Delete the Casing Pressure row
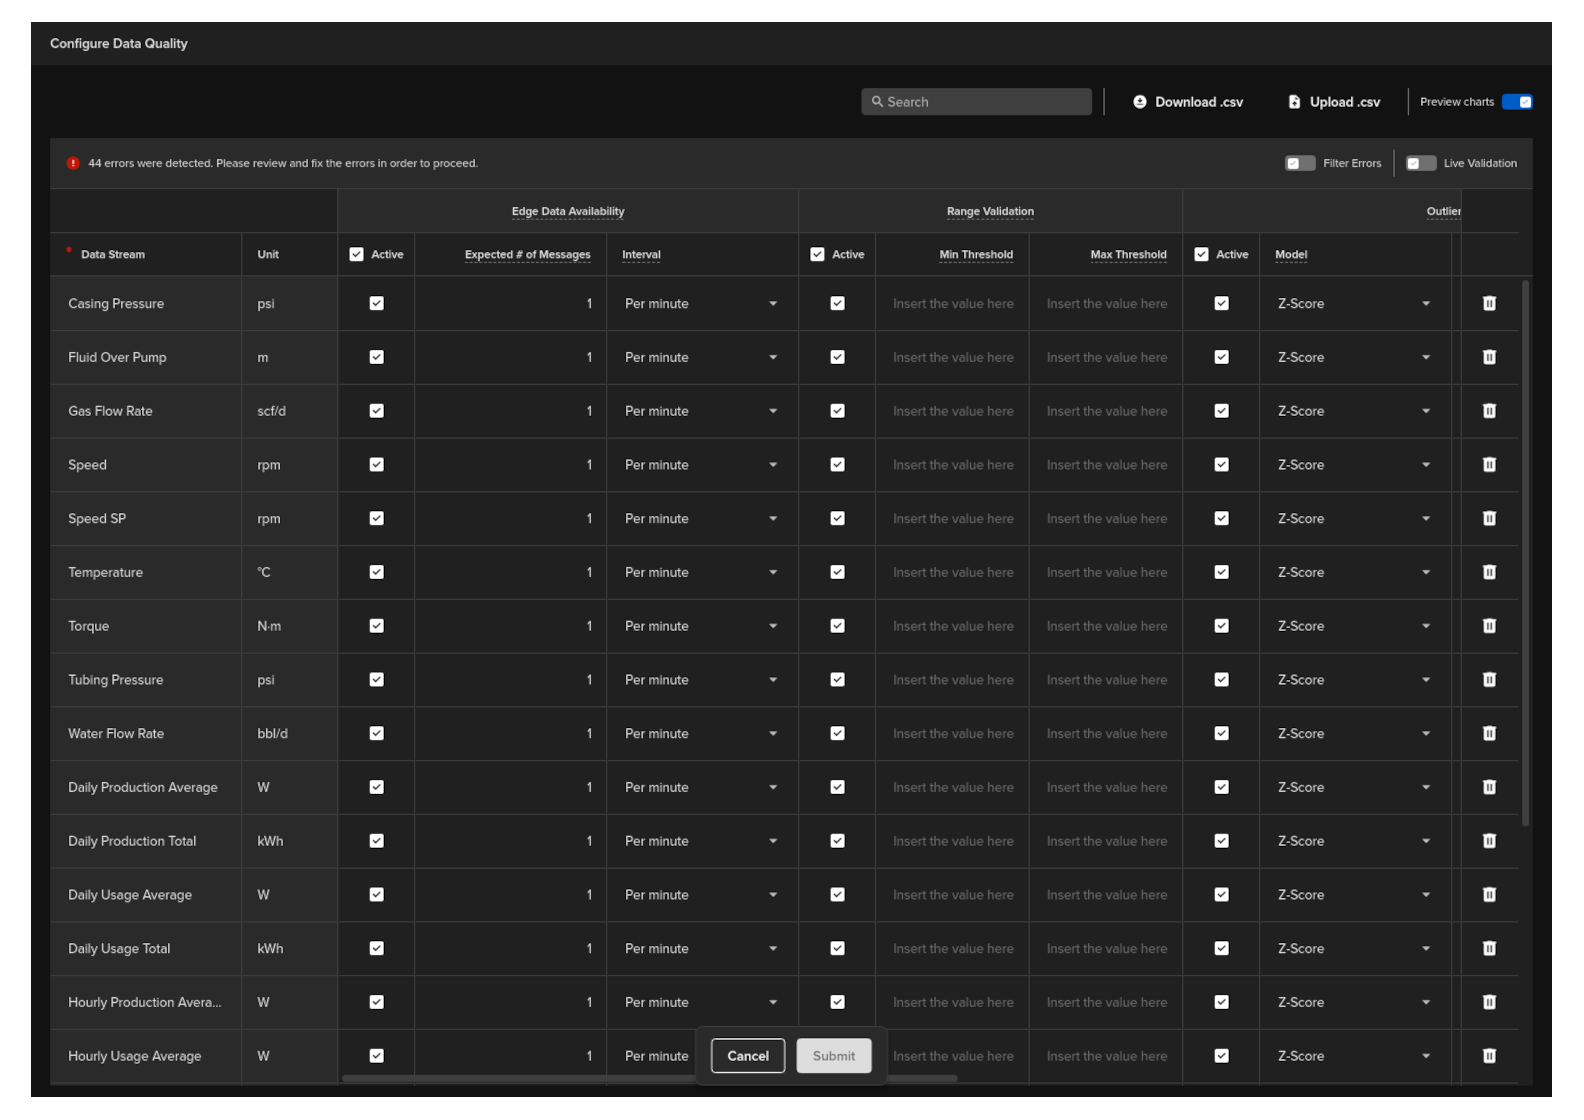The image size is (1584, 1120). point(1489,304)
